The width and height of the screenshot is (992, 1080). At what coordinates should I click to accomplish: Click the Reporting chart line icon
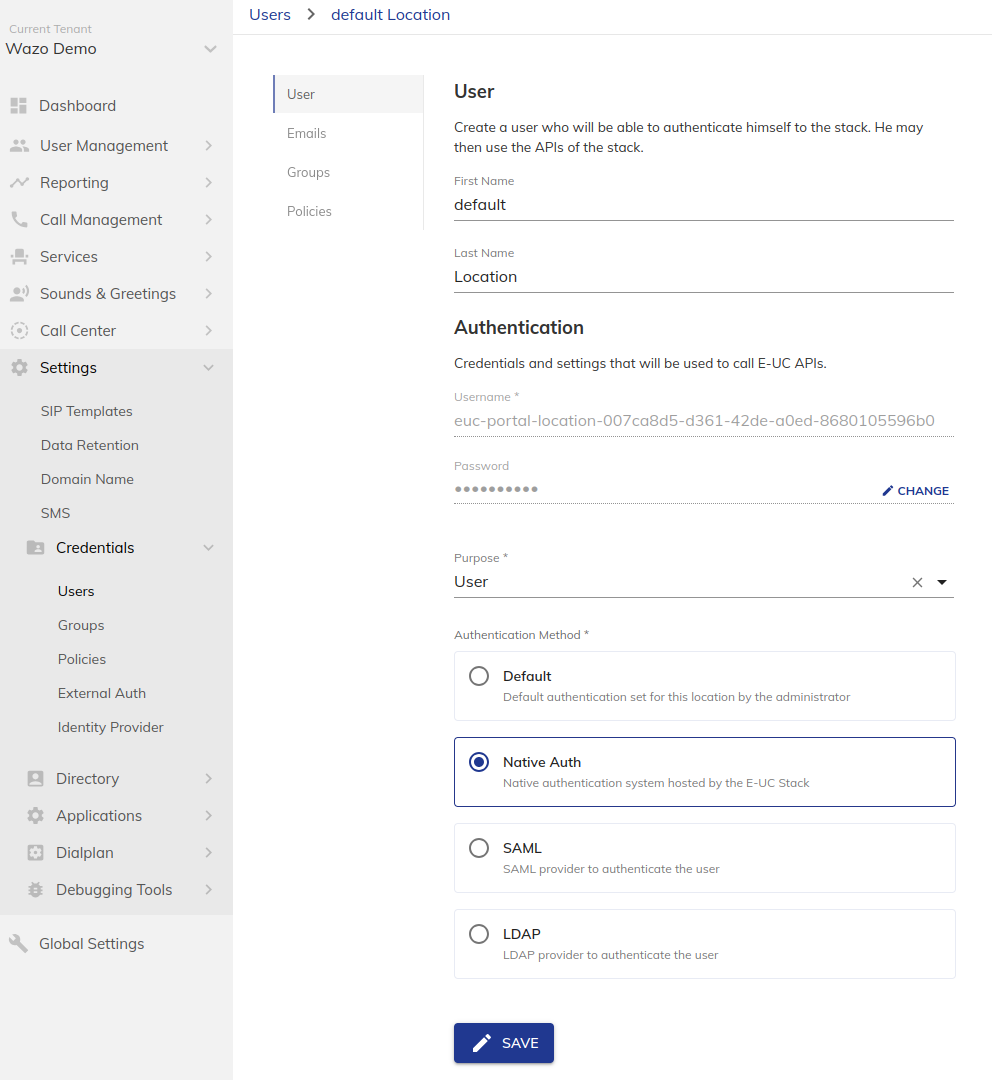[19, 183]
